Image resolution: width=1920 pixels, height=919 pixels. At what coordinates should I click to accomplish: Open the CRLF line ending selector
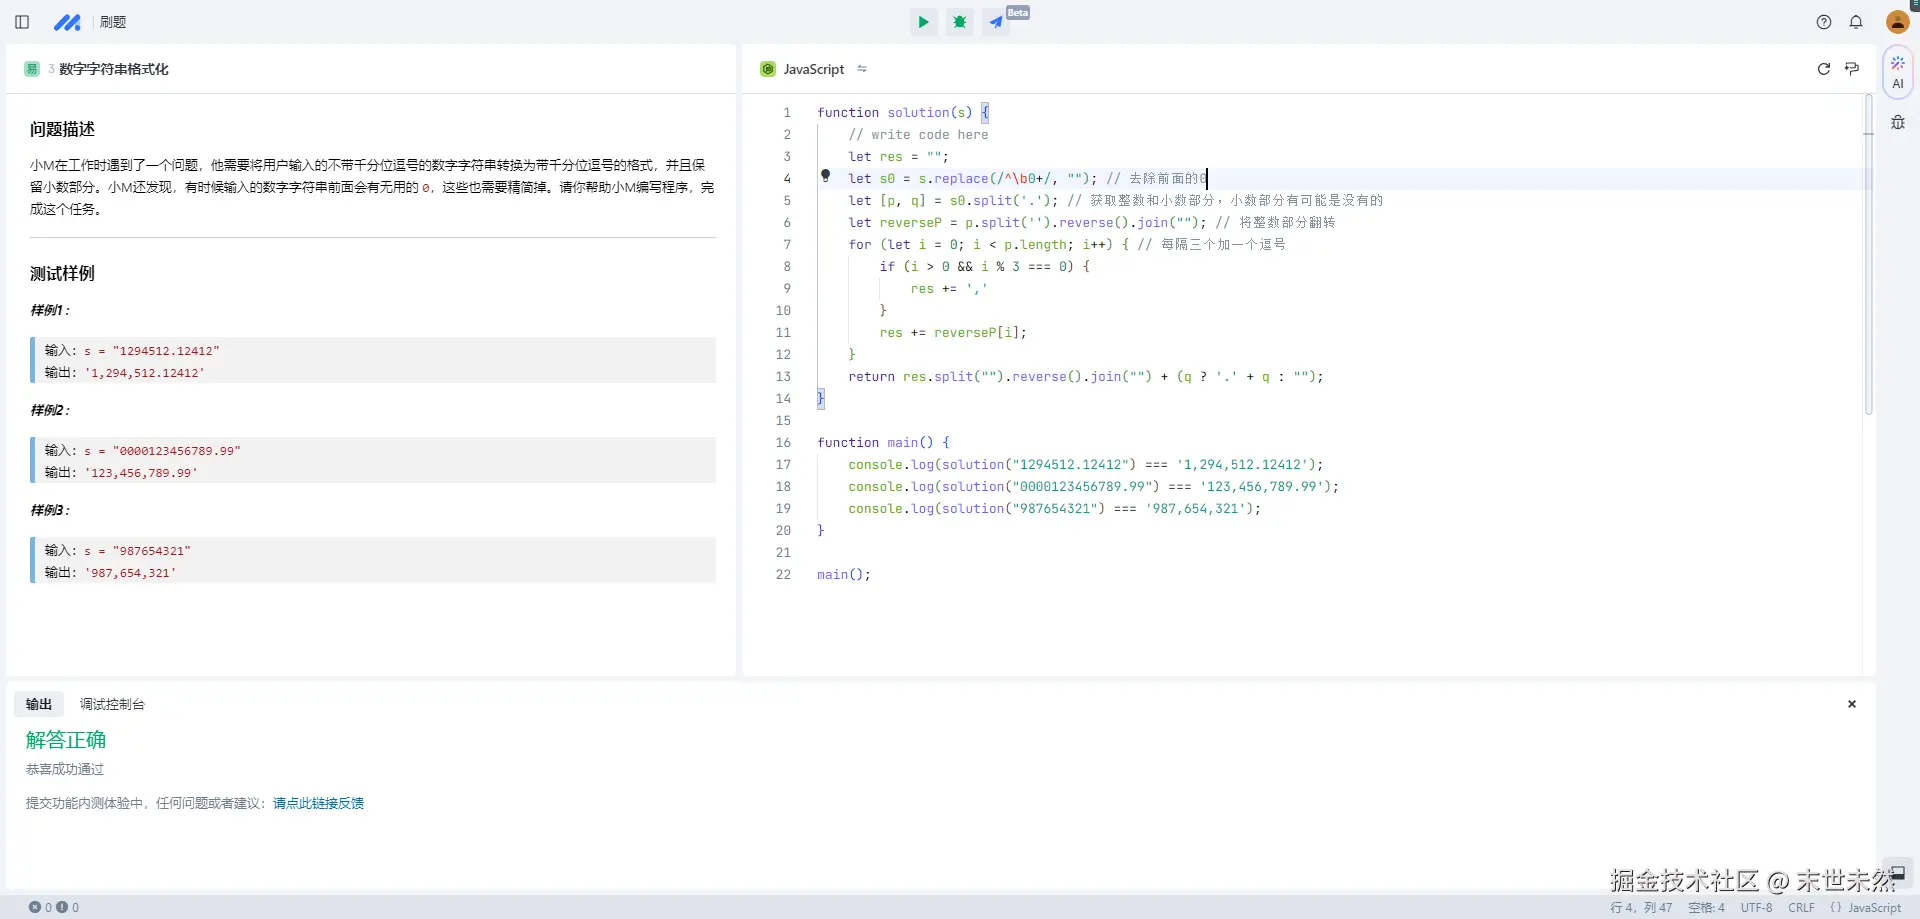click(x=1801, y=908)
